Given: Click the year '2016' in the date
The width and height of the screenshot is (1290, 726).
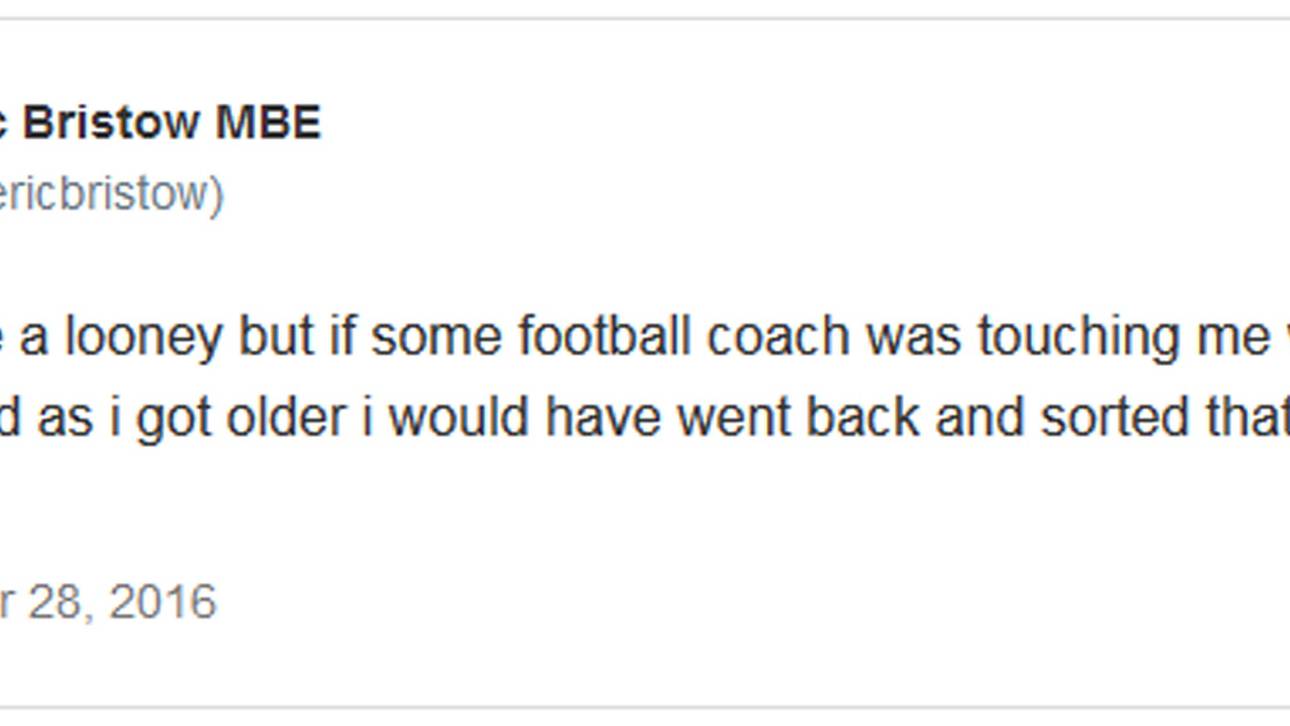Looking at the screenshot, I should 162,602.
